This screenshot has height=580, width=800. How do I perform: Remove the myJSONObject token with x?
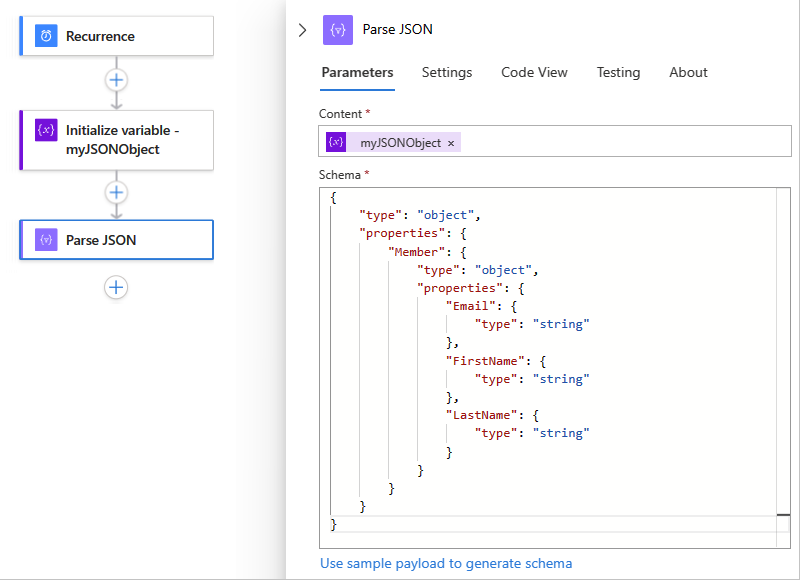tap(451, 144)
